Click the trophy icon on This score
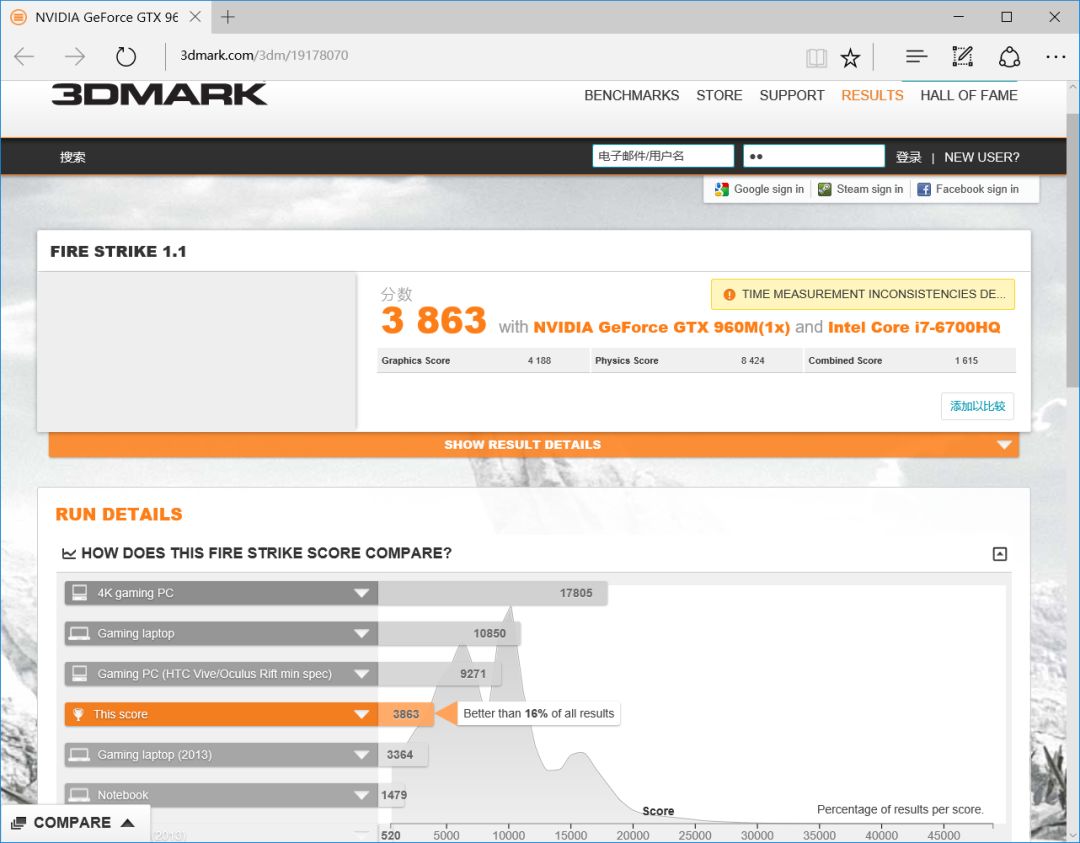The height and width of the screenshot is (843, 1080). pyautogui.click(x=78, y=714)
